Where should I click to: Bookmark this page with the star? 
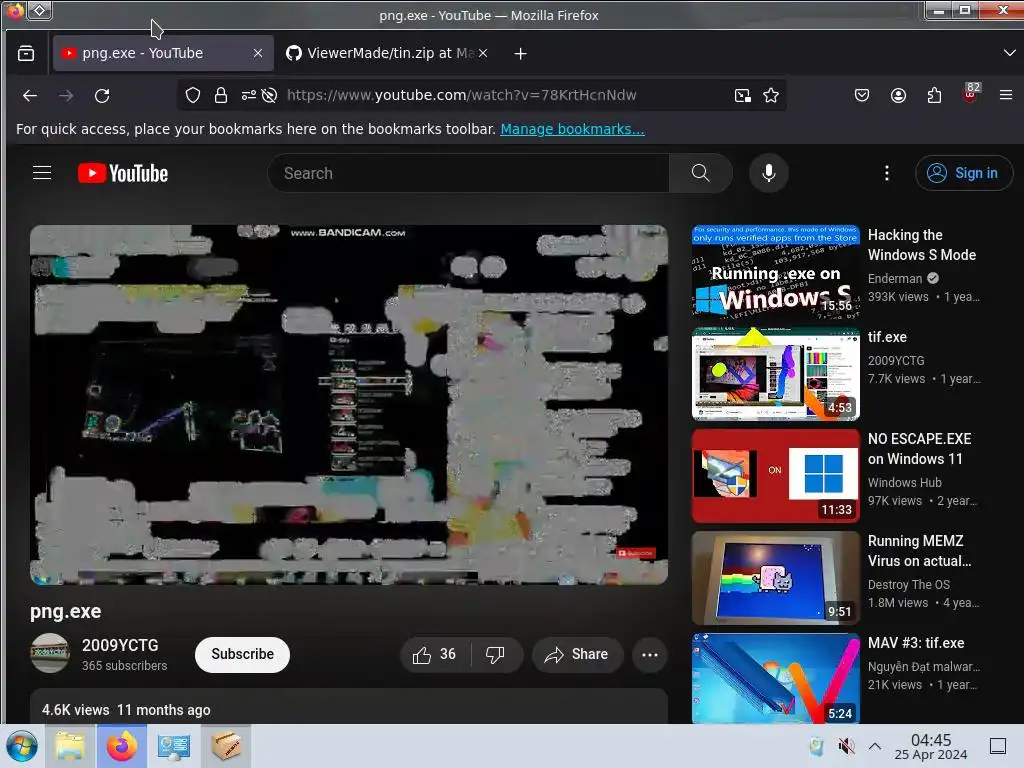[771, 95]
